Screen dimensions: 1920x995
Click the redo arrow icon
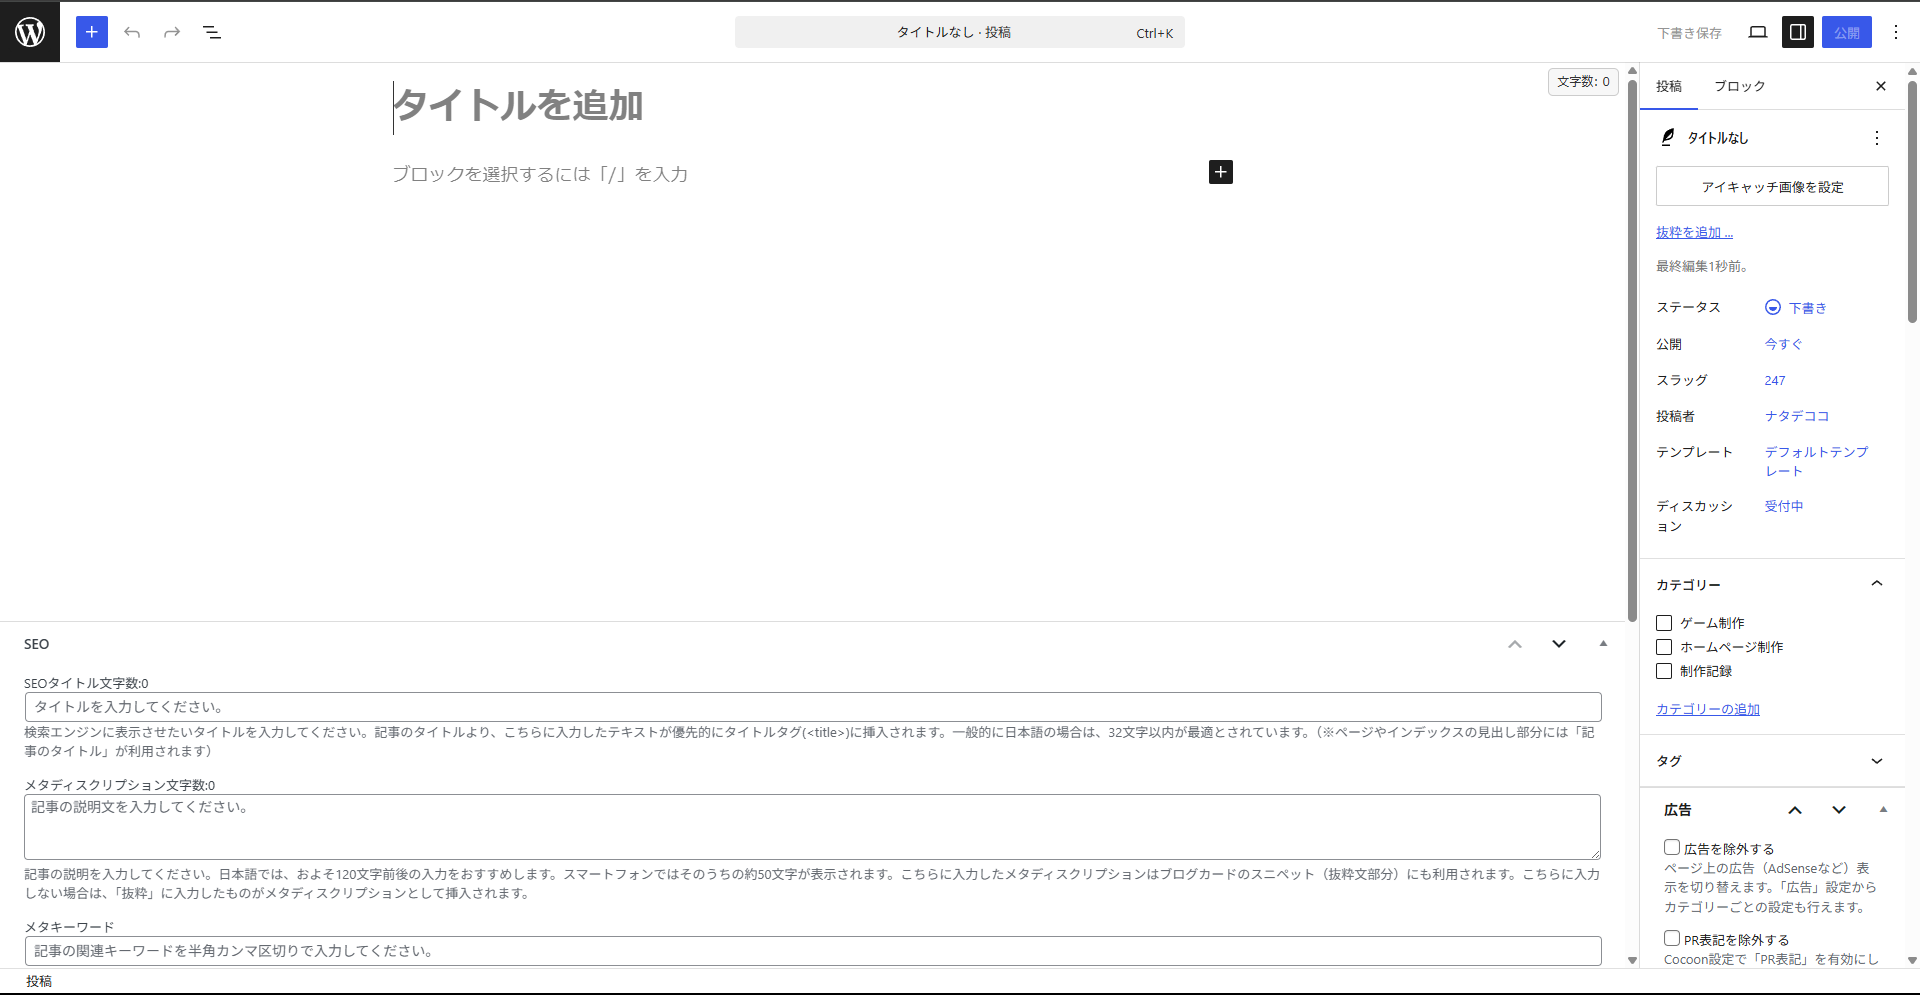(172, 32)
